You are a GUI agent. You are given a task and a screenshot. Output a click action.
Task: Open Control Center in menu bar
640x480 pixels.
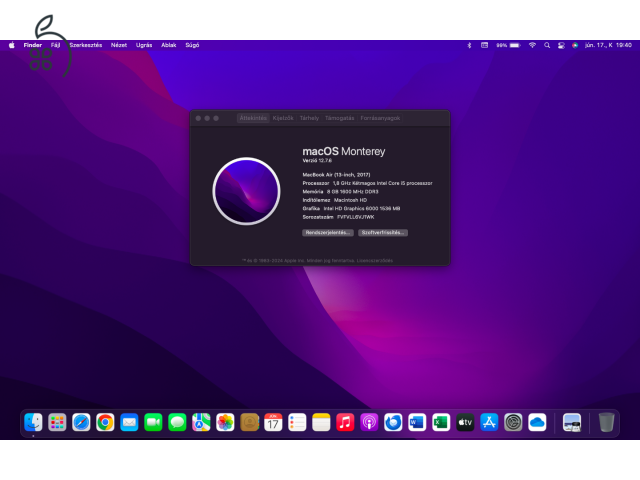click(x=561, y=45)
